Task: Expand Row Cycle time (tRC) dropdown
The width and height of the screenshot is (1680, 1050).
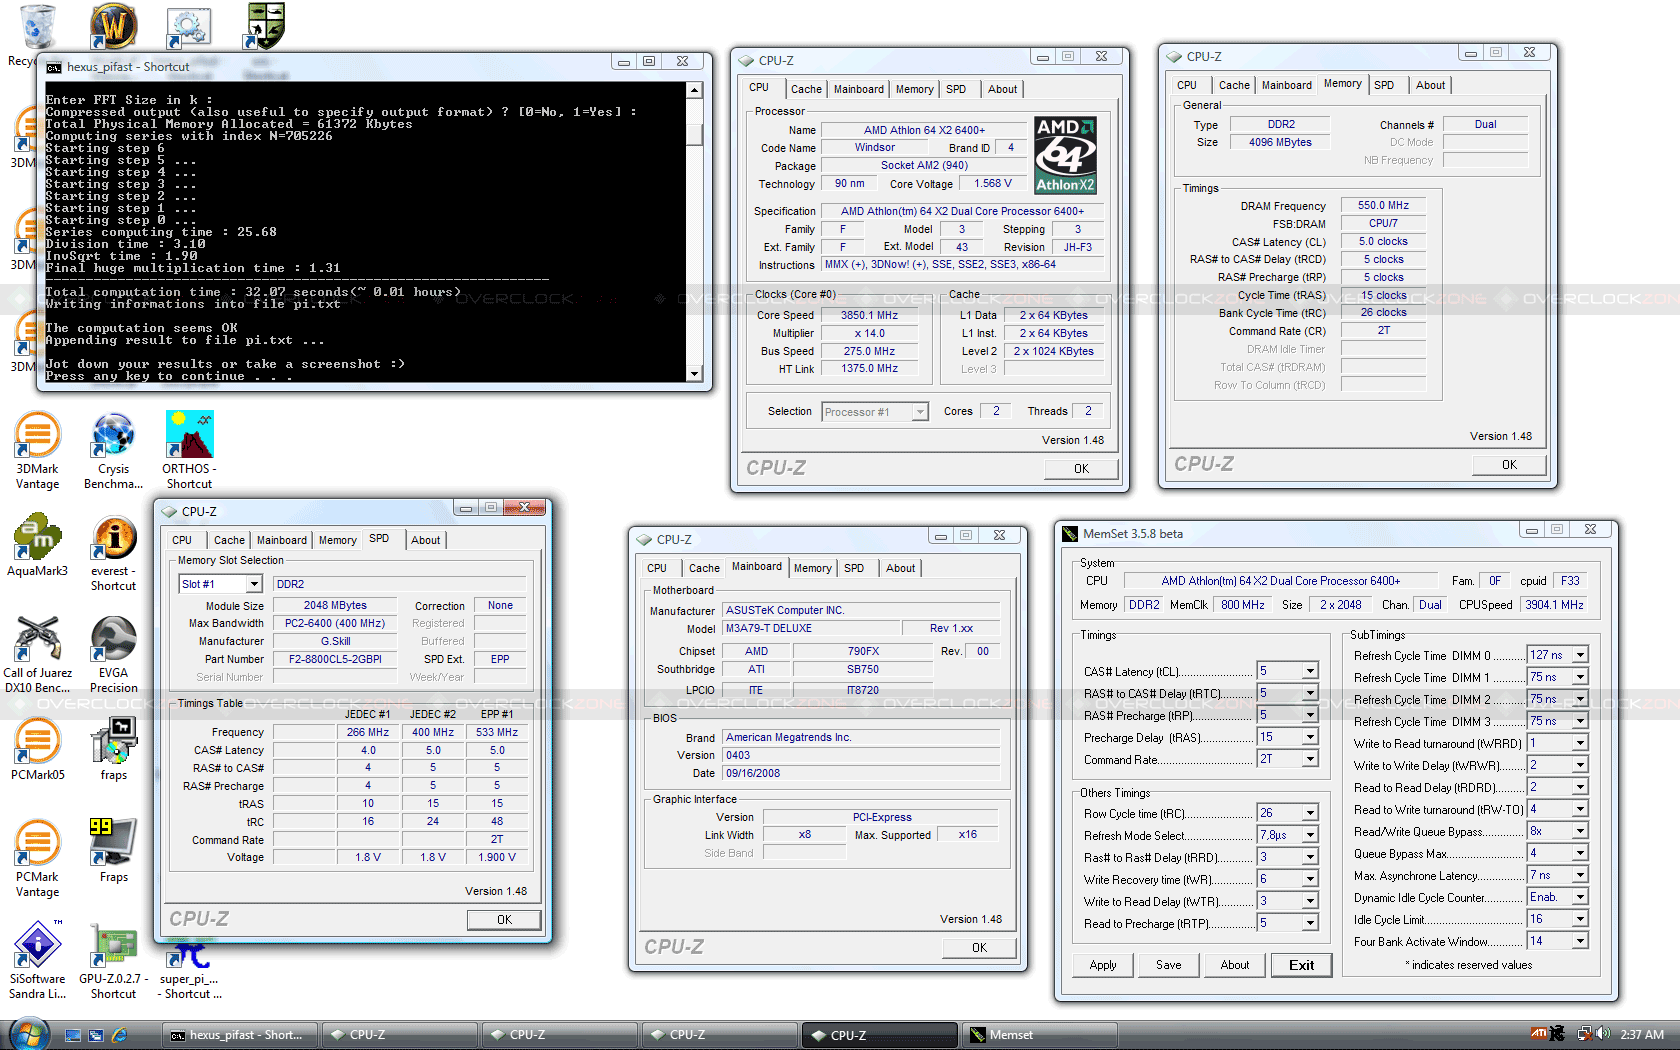Action: (1310, 813)
